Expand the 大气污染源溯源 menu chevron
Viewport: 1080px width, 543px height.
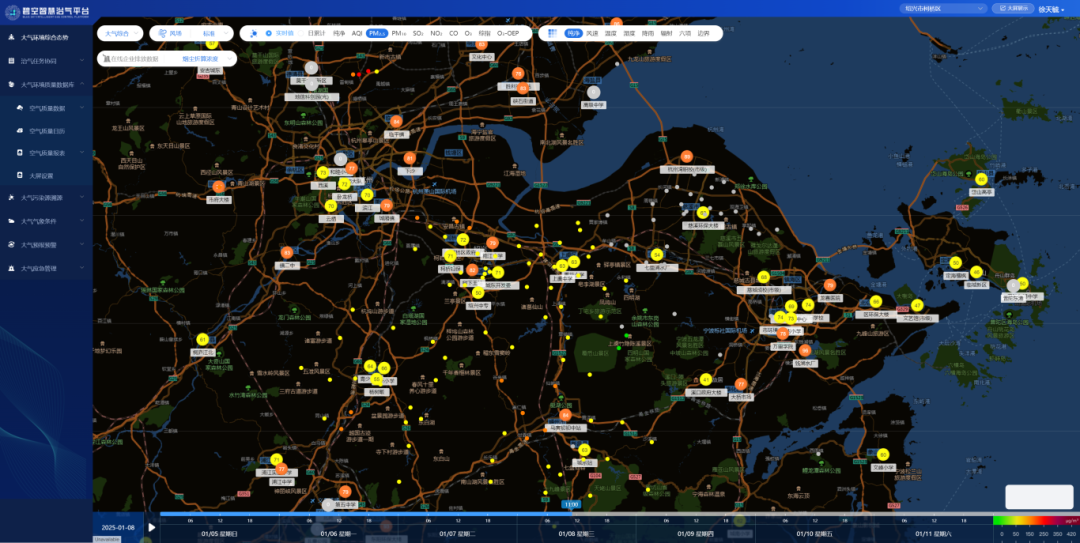tap(82, 198)
